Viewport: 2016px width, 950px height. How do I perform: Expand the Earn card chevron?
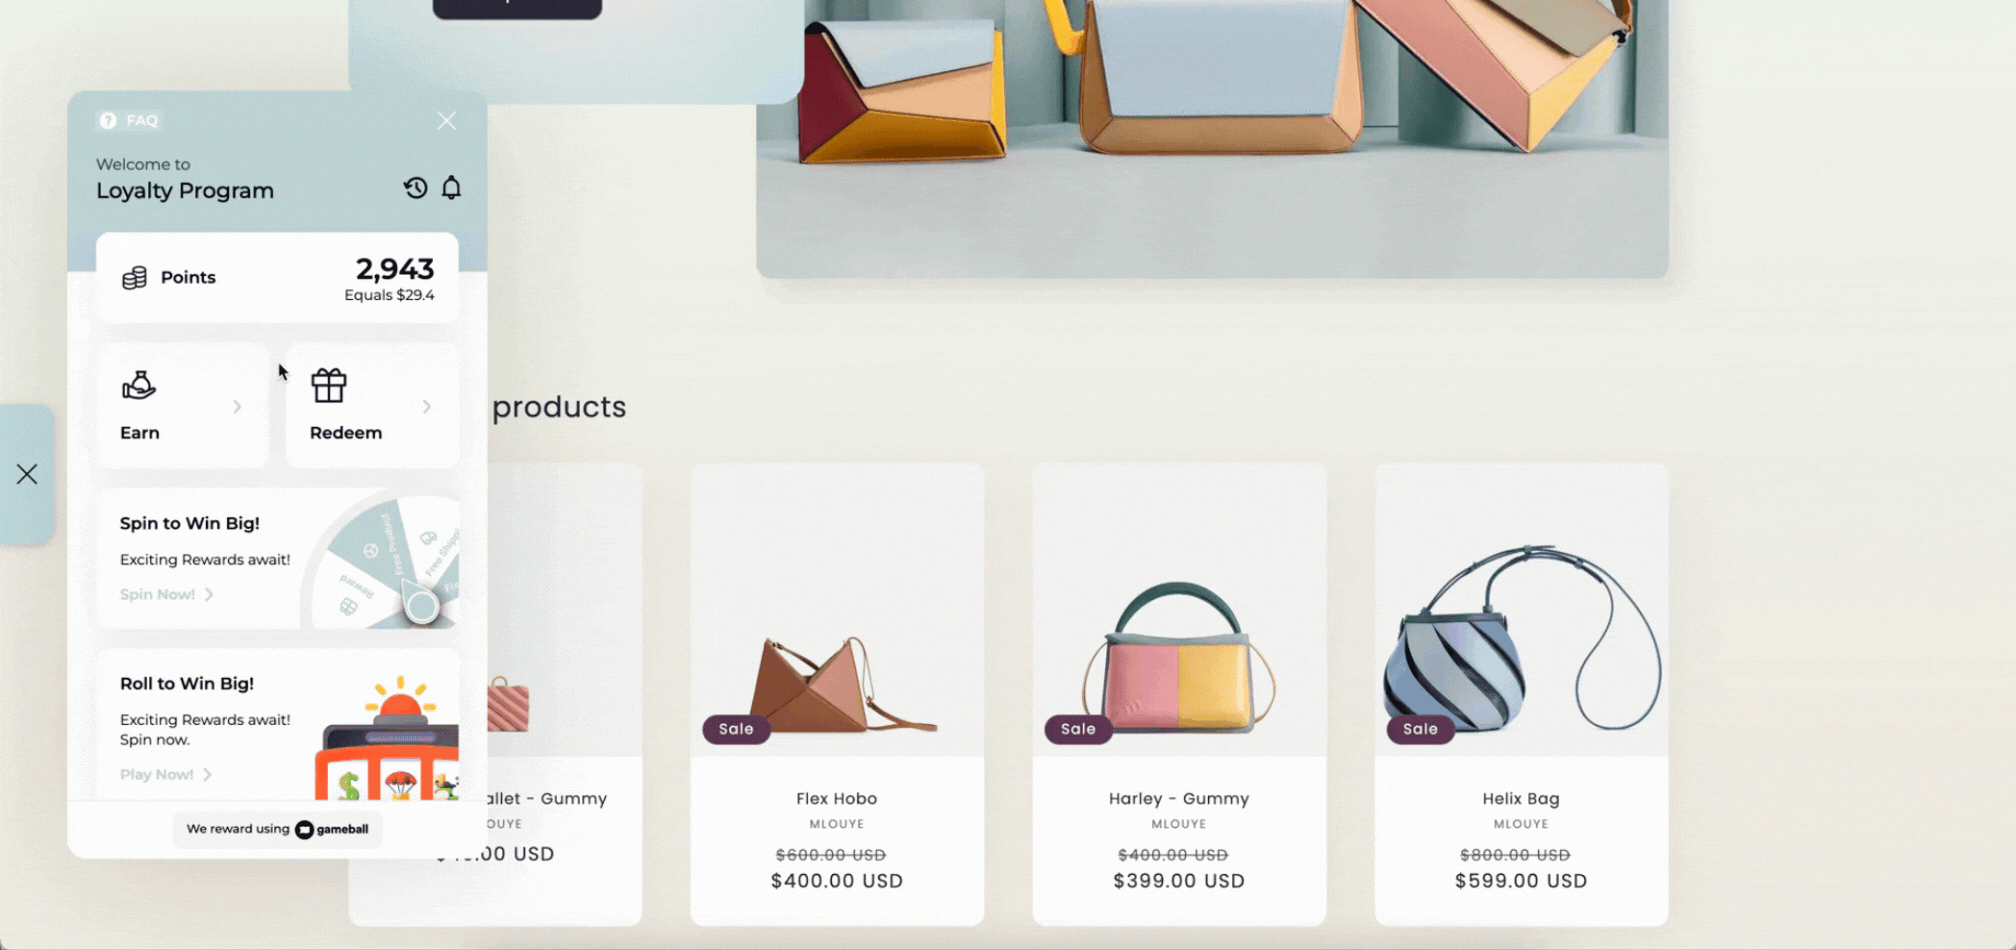click(237, 406)
